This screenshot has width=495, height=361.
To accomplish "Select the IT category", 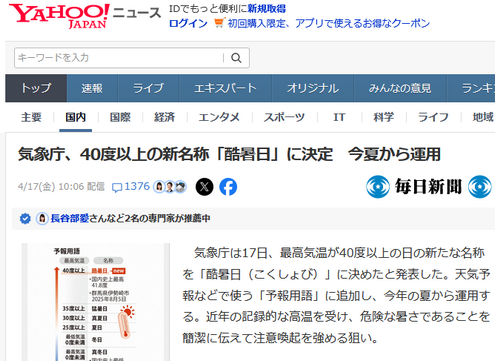I will (x=339, y=117).
